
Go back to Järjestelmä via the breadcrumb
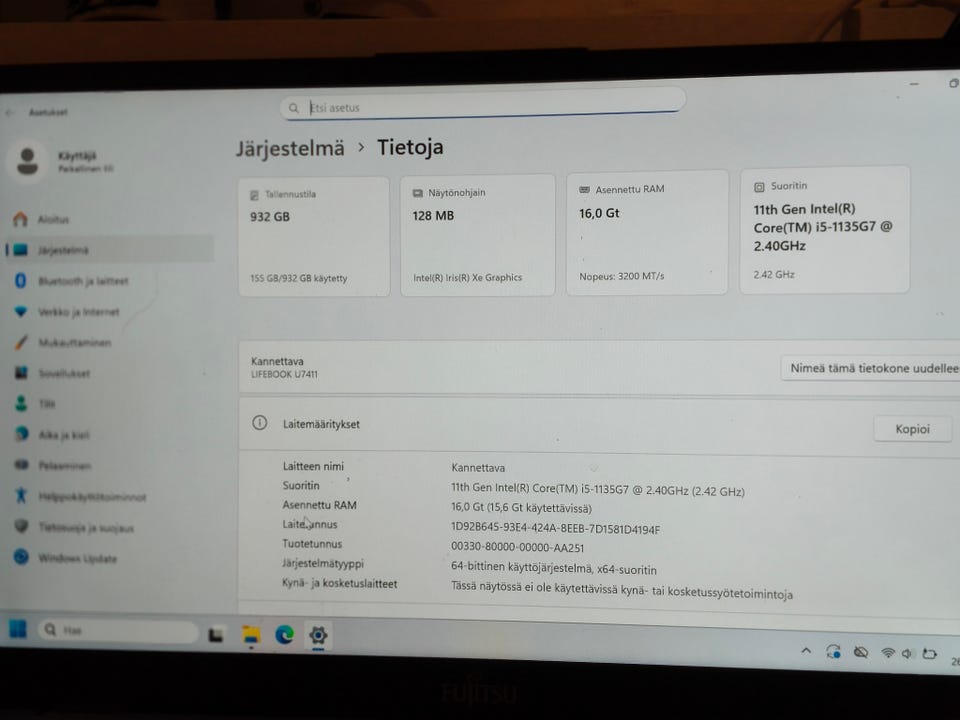pos(290,149)
